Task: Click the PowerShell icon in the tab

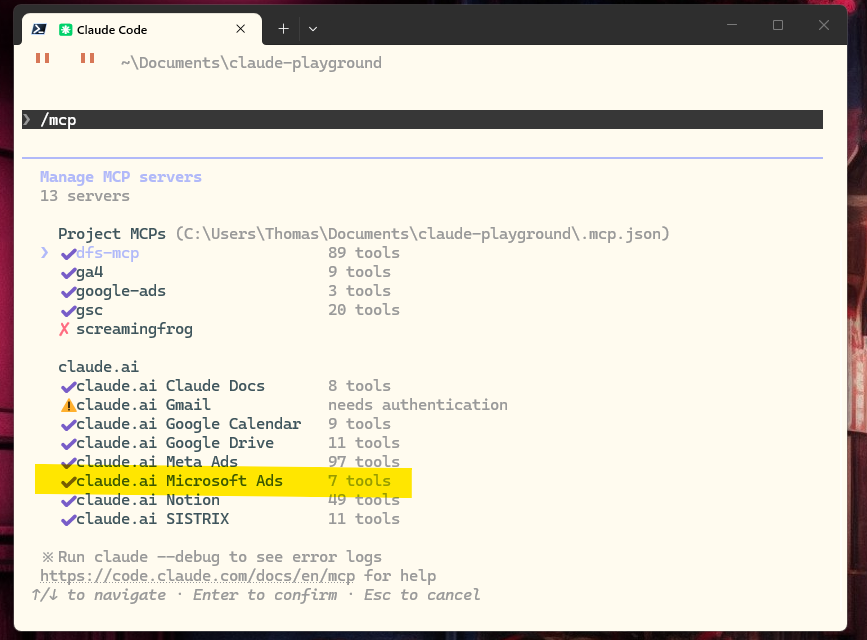Action: pos(39,29)
